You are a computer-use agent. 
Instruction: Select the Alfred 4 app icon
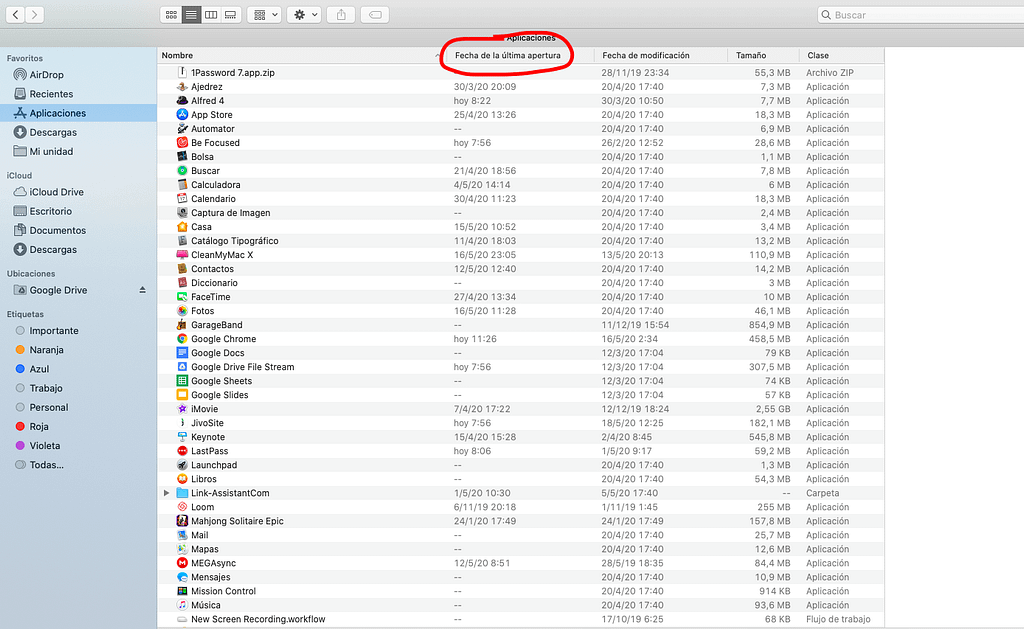pyautogui.click(x=182, y=101)
